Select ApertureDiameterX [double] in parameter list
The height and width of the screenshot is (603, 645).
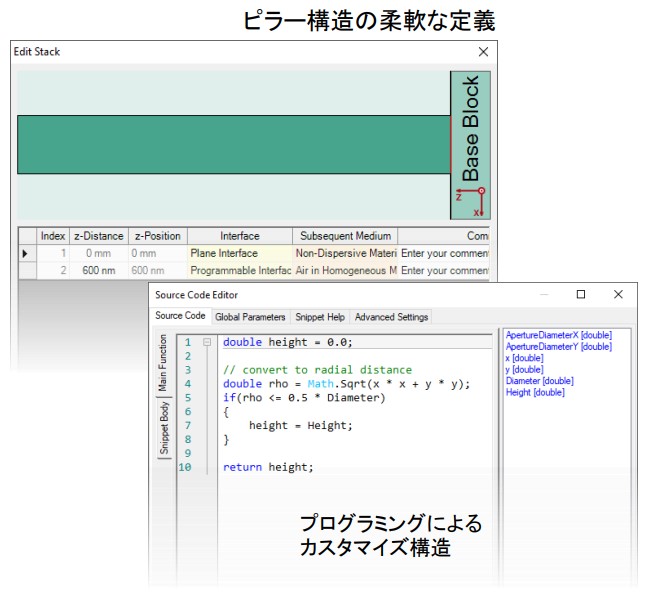(x=559, y=335)
